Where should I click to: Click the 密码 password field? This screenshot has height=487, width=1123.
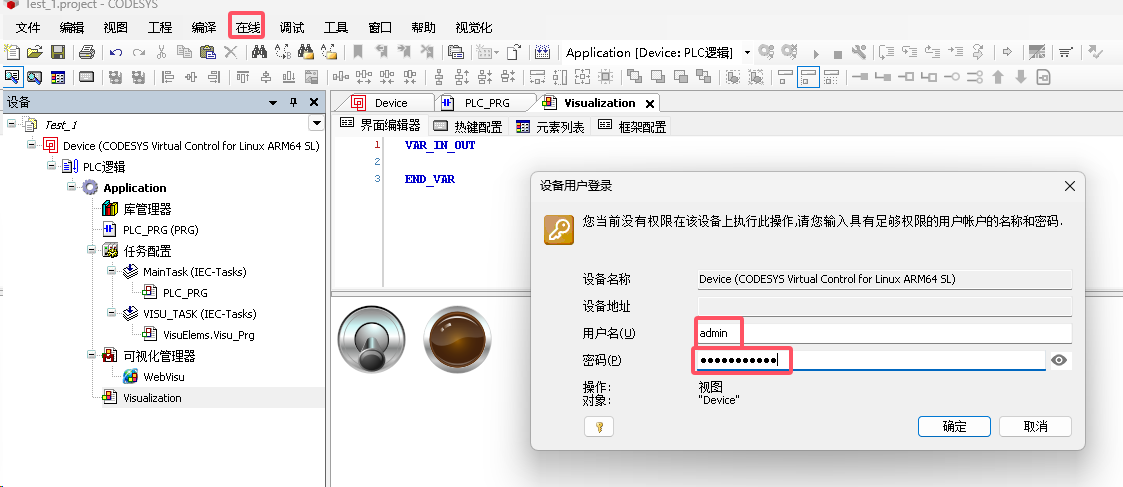(872, 360)
